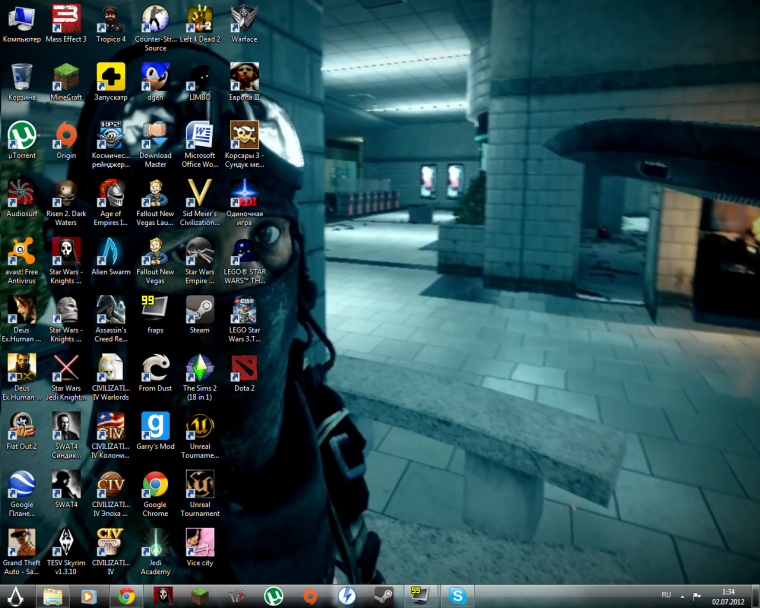760x608 pixels.
Task: Click the Skype button in the taskbar
Action: [458, 596]
